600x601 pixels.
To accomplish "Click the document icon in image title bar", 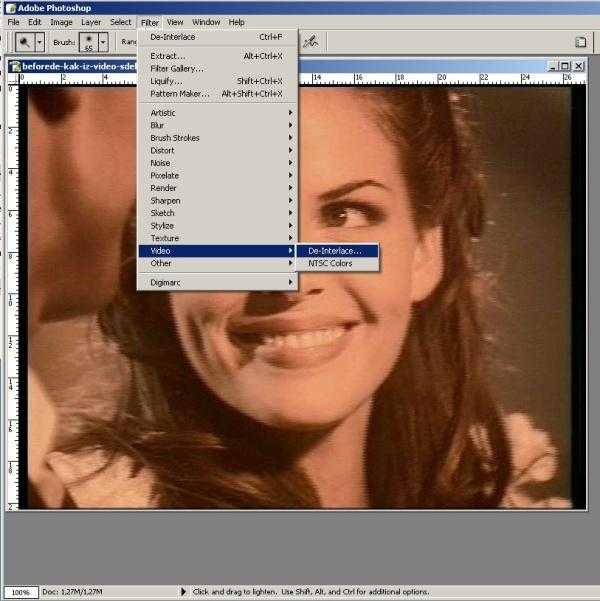I will coord(15,66).
